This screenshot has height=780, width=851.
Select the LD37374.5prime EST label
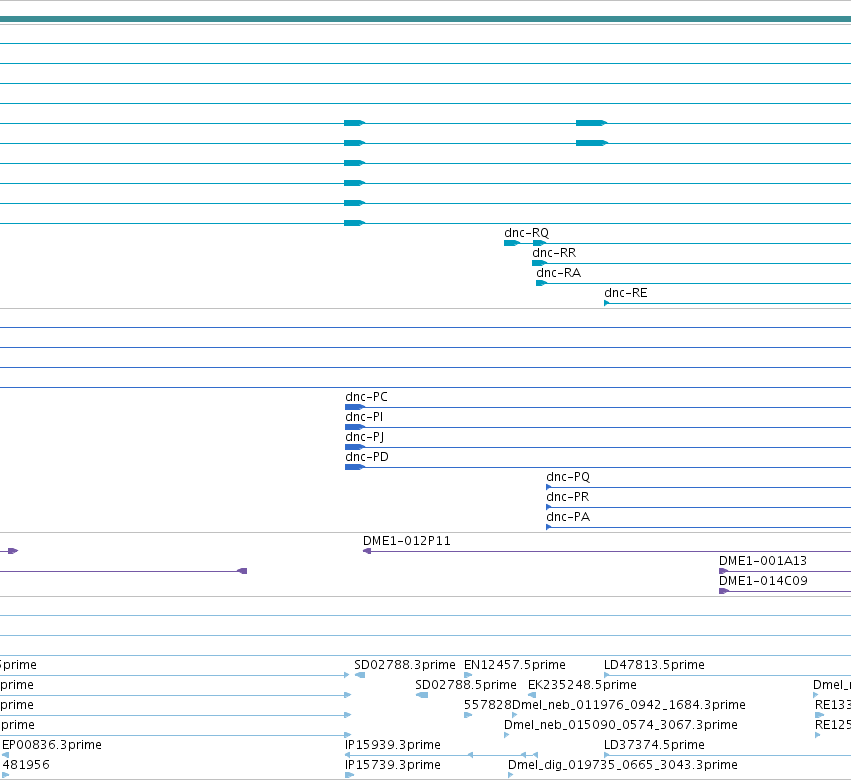(x=654, y=745)
